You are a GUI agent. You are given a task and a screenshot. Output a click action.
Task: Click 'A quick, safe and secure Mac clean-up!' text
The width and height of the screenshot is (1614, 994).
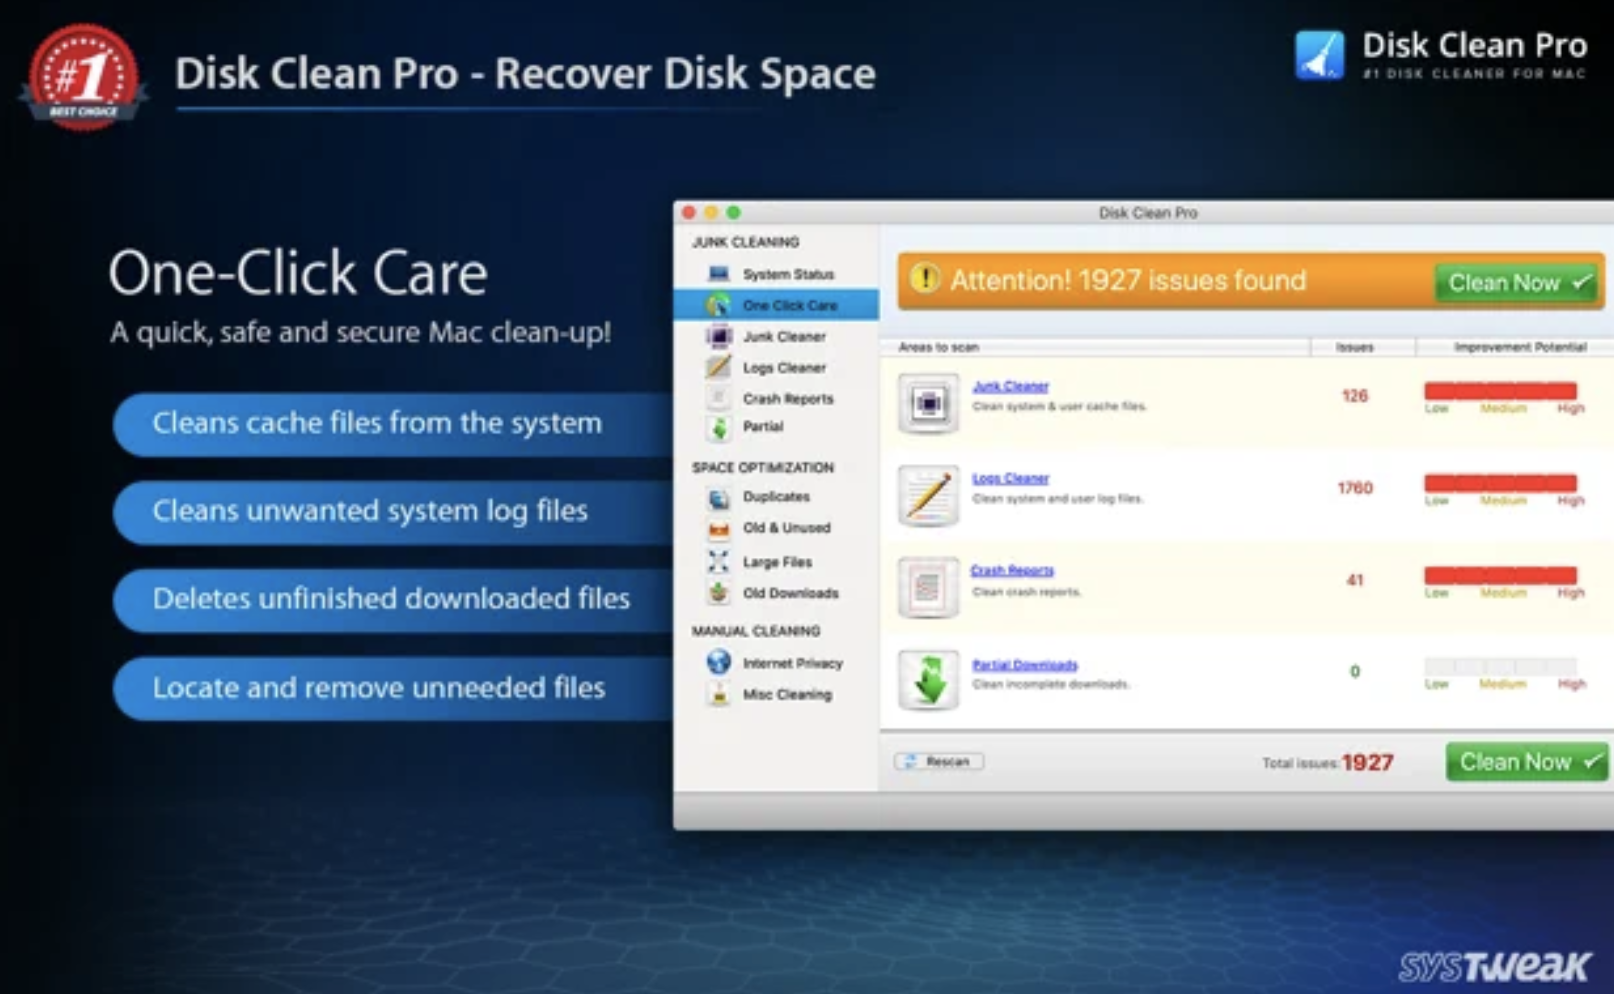pos(360,332)
